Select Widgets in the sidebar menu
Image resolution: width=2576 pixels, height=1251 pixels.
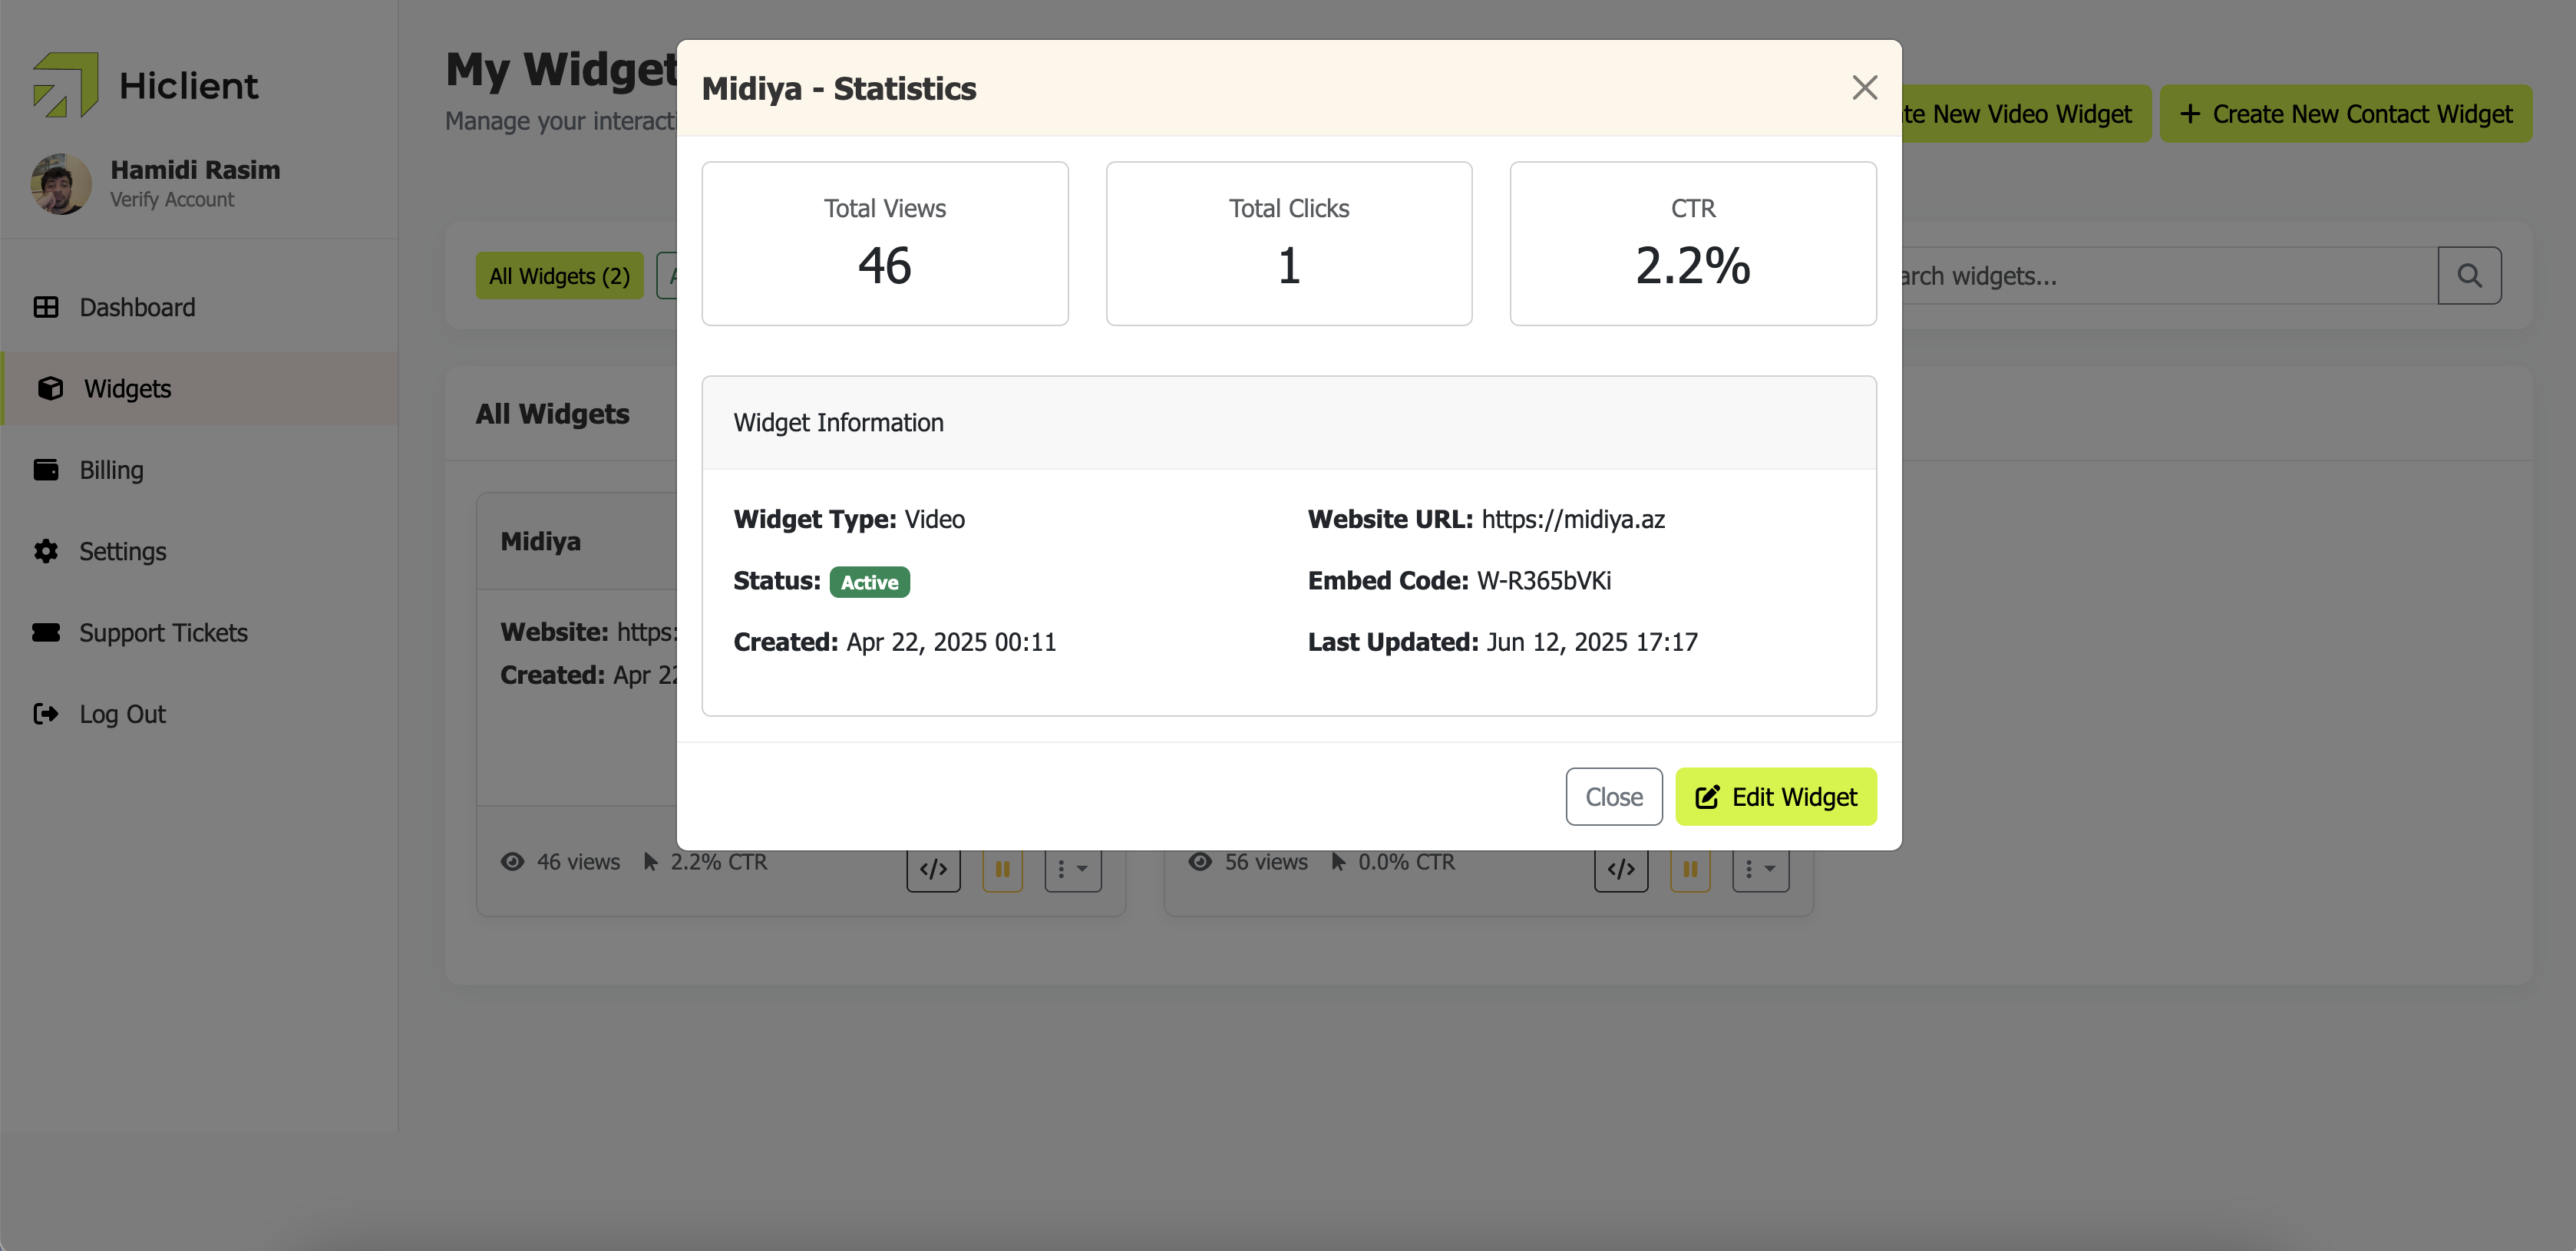200,388
